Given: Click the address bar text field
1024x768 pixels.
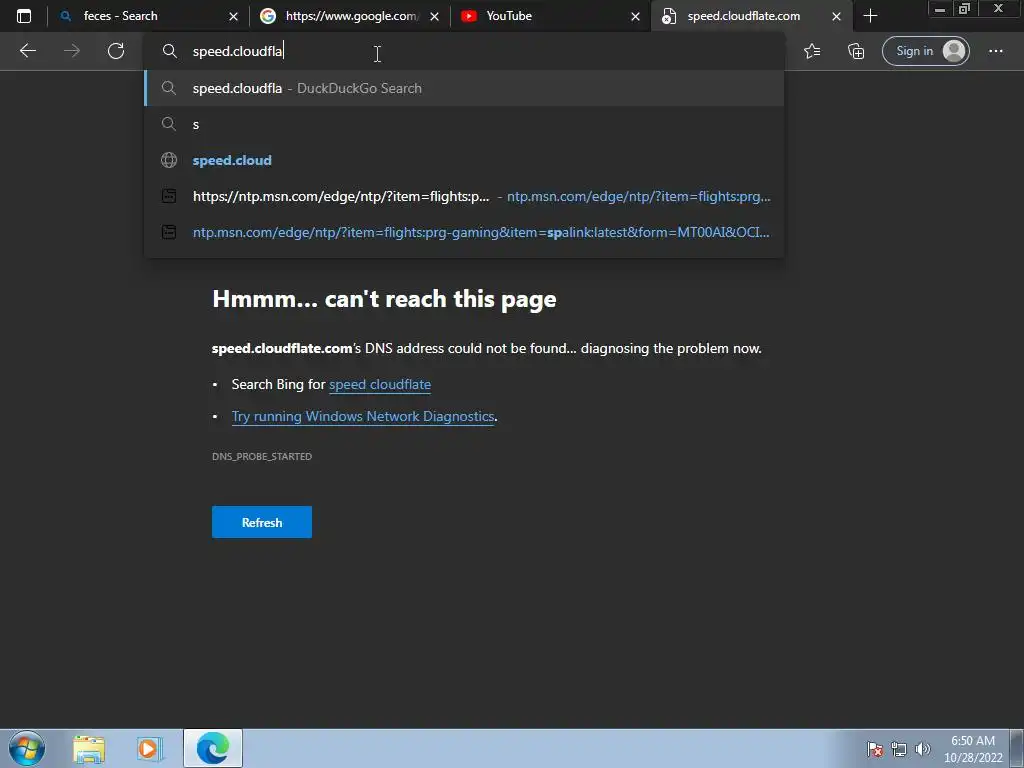Looking at the screenshot, I should click(x=464, y=51).
